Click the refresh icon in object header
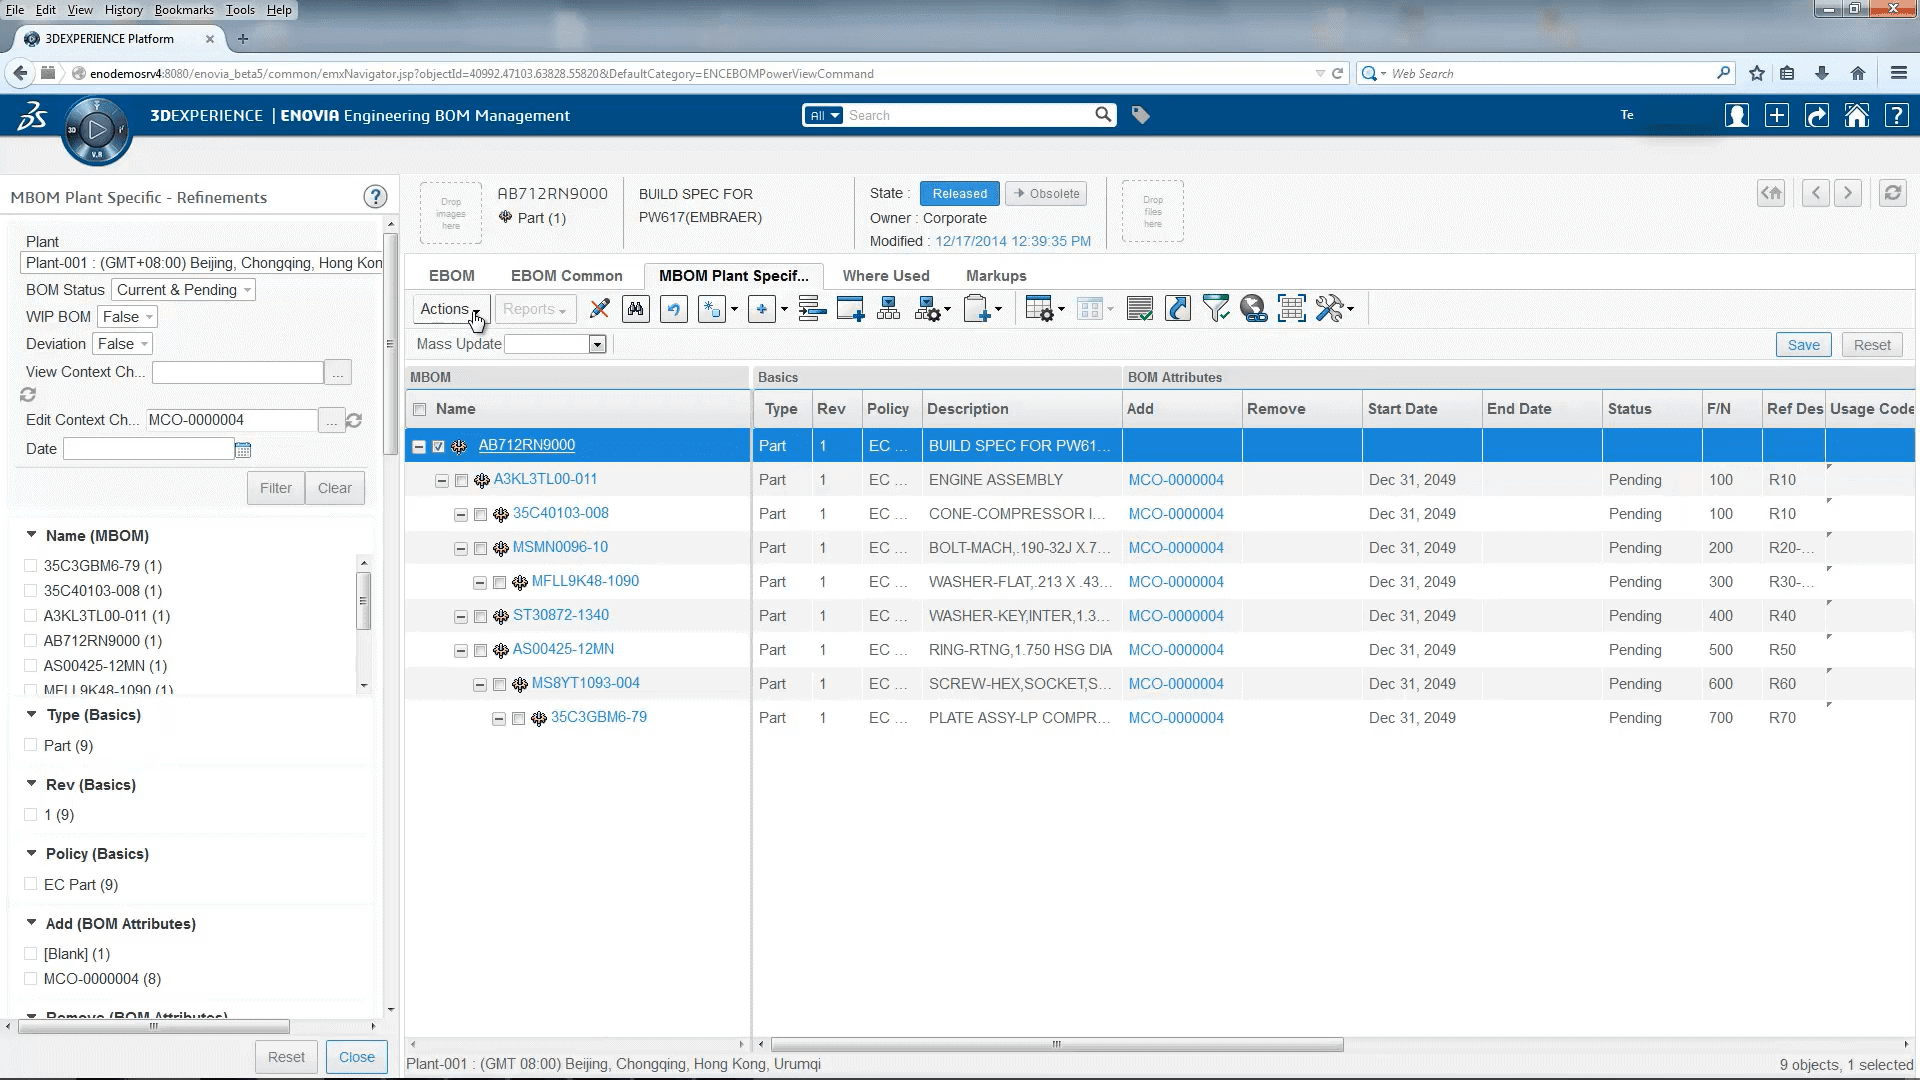This screenshot has height=1080, width=1920. 1892,193
